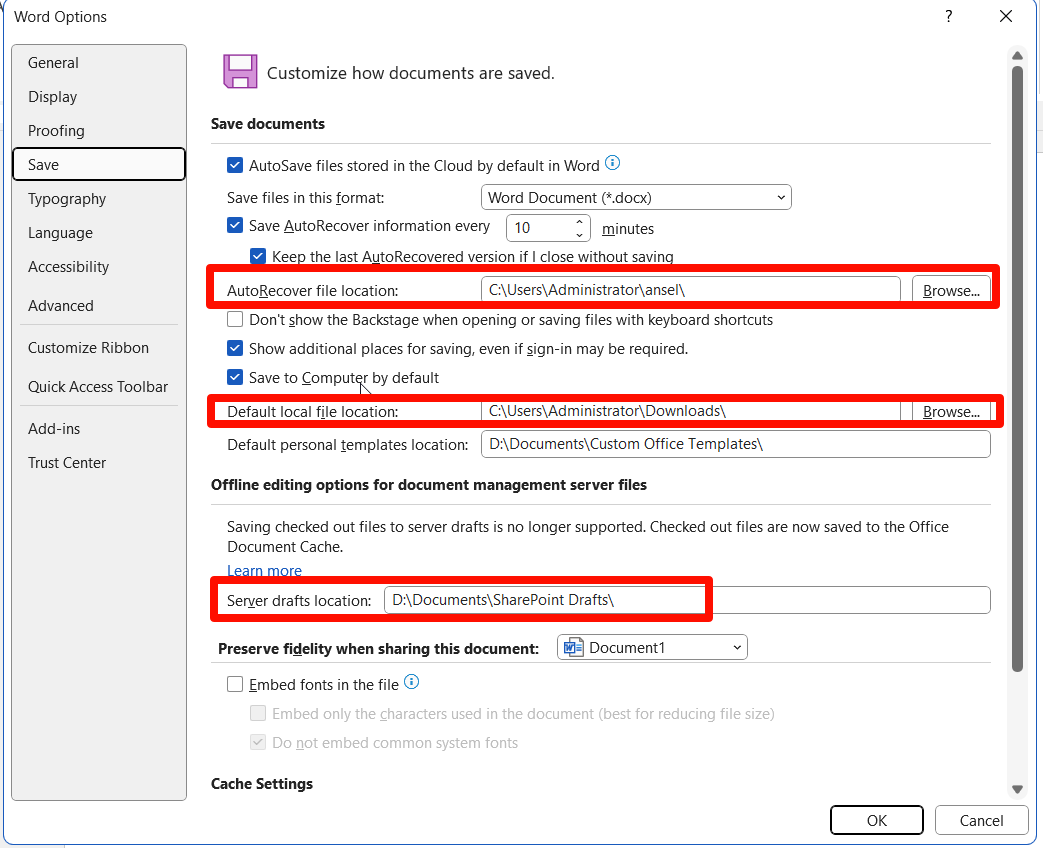Click the Default personal templates location field

tap(736, 444)
